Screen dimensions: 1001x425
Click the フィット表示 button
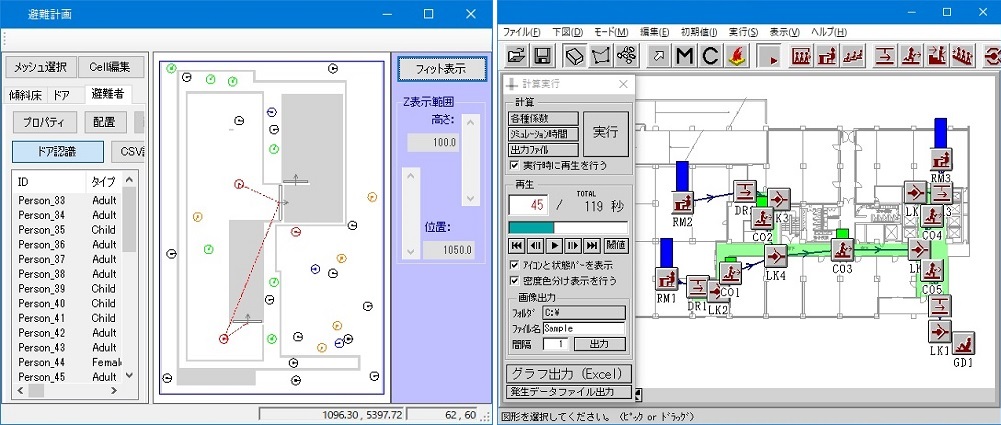[441, 68]
